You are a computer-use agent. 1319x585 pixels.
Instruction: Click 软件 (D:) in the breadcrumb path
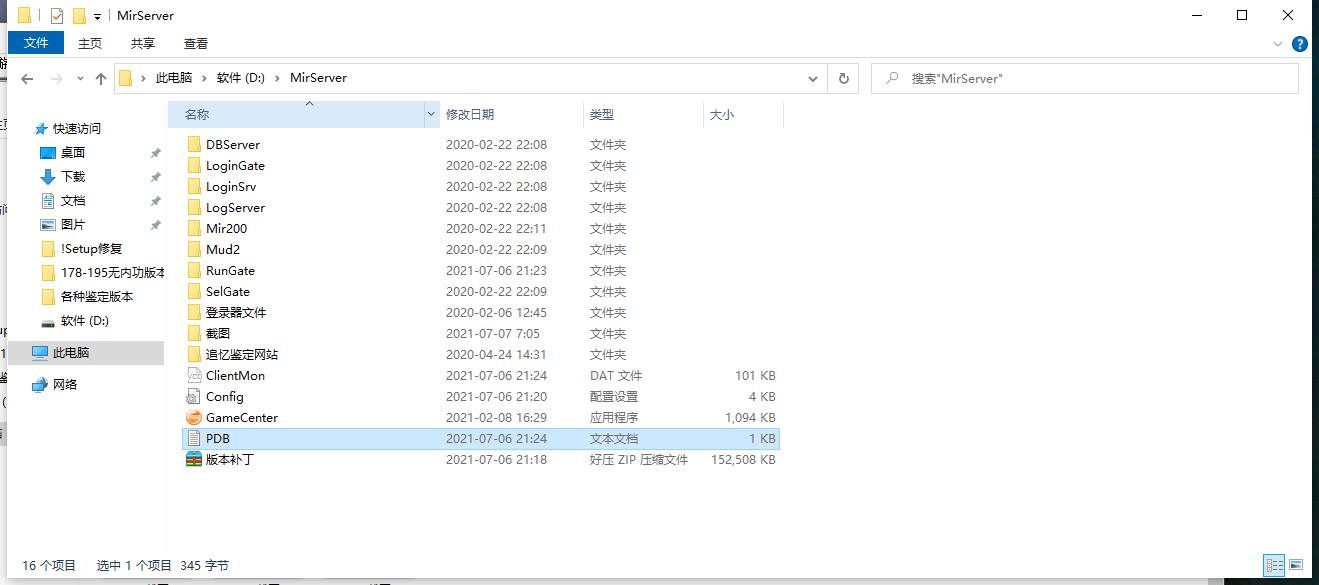241,78
